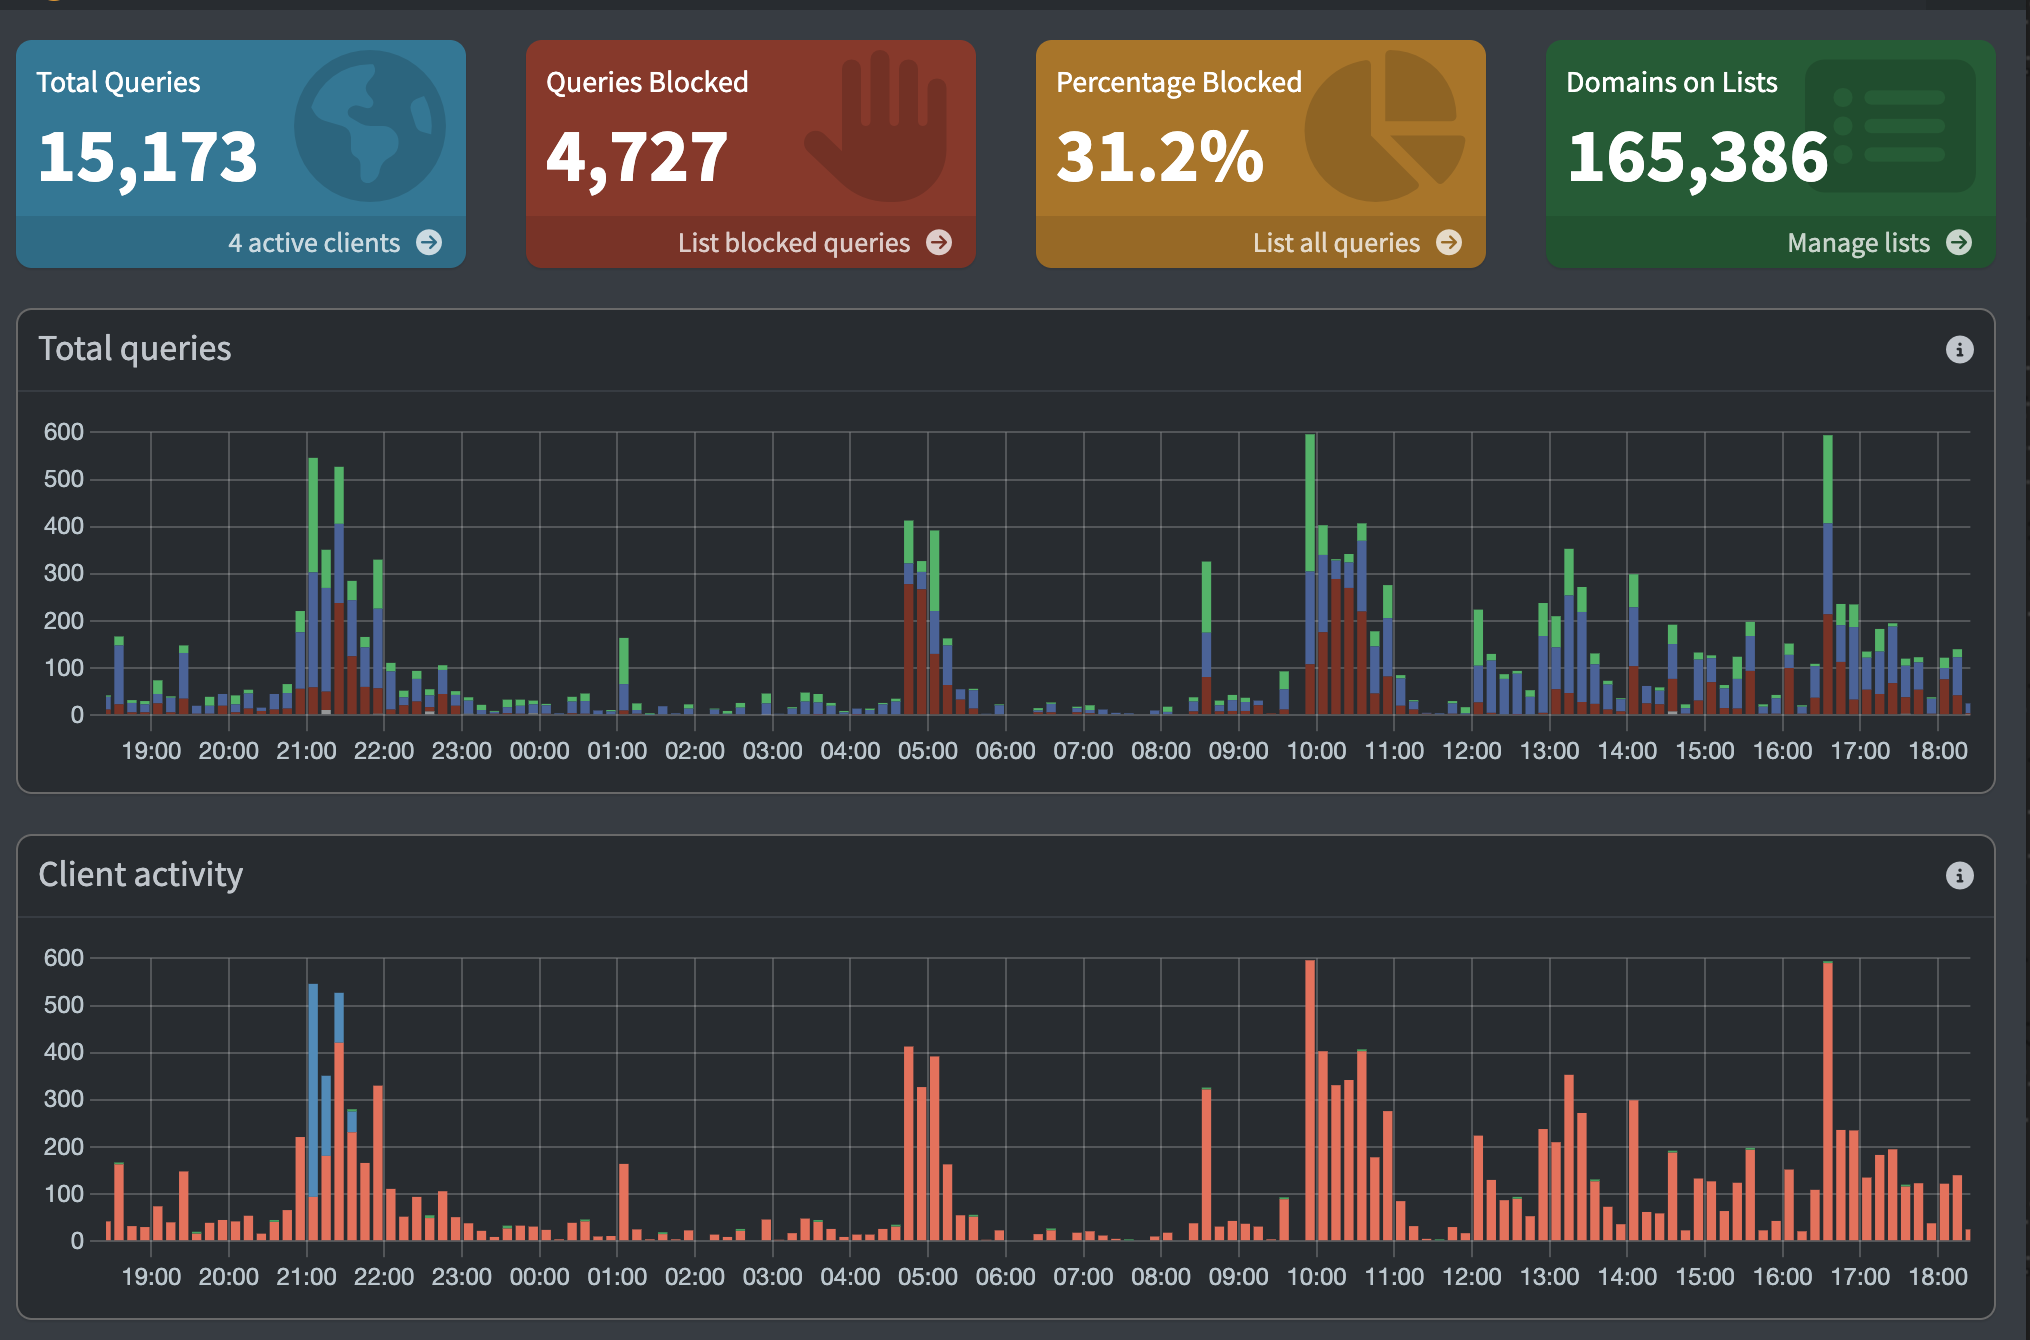
Task: Open the List all queries link
Action: point(1336,242)
